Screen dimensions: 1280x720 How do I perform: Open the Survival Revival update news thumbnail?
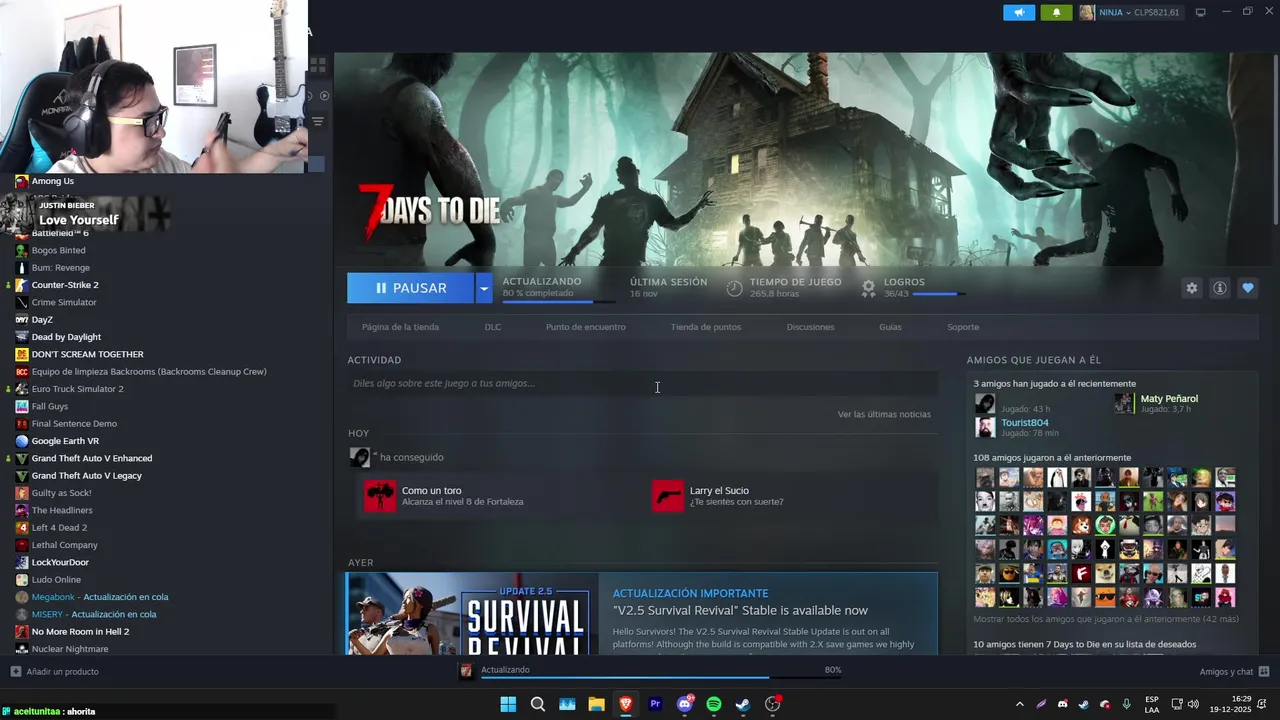point(472,614)
